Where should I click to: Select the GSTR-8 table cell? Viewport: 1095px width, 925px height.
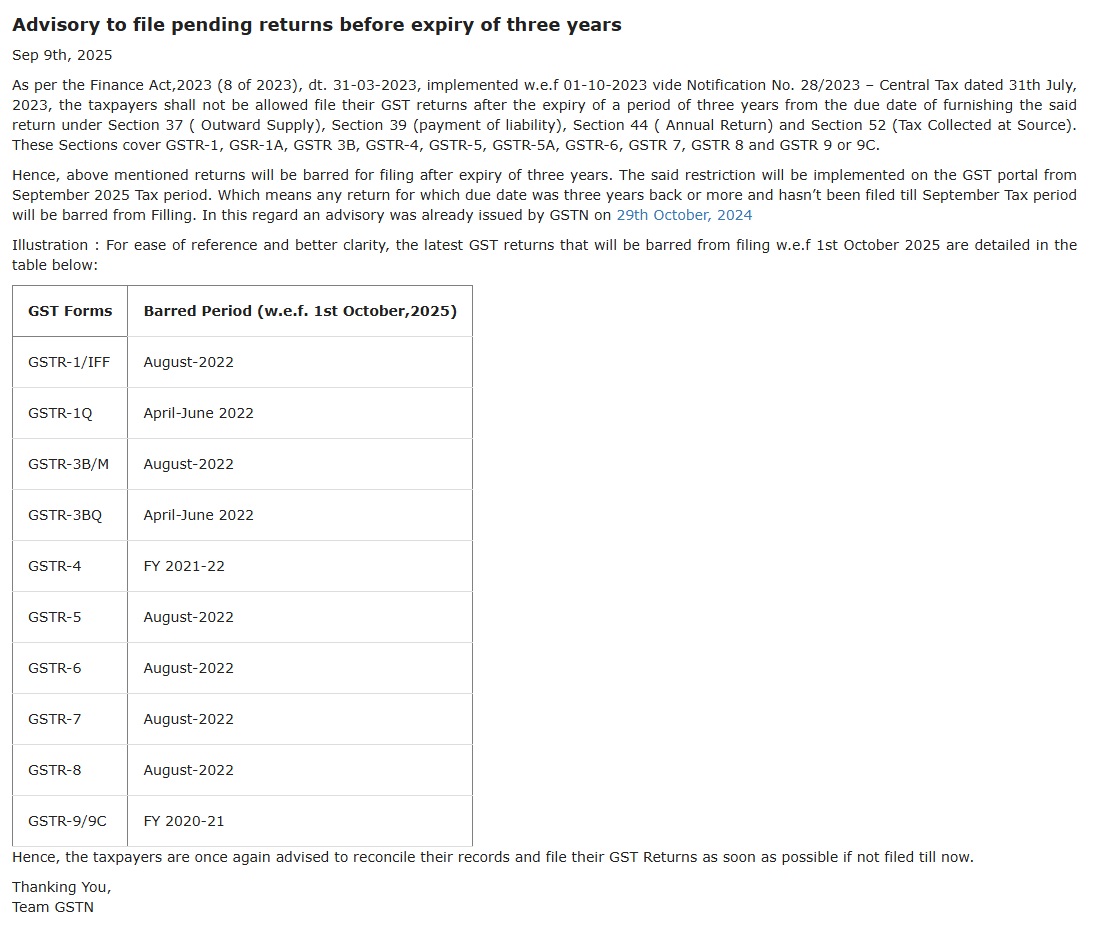pyautogui.click(x=55, y=770)
